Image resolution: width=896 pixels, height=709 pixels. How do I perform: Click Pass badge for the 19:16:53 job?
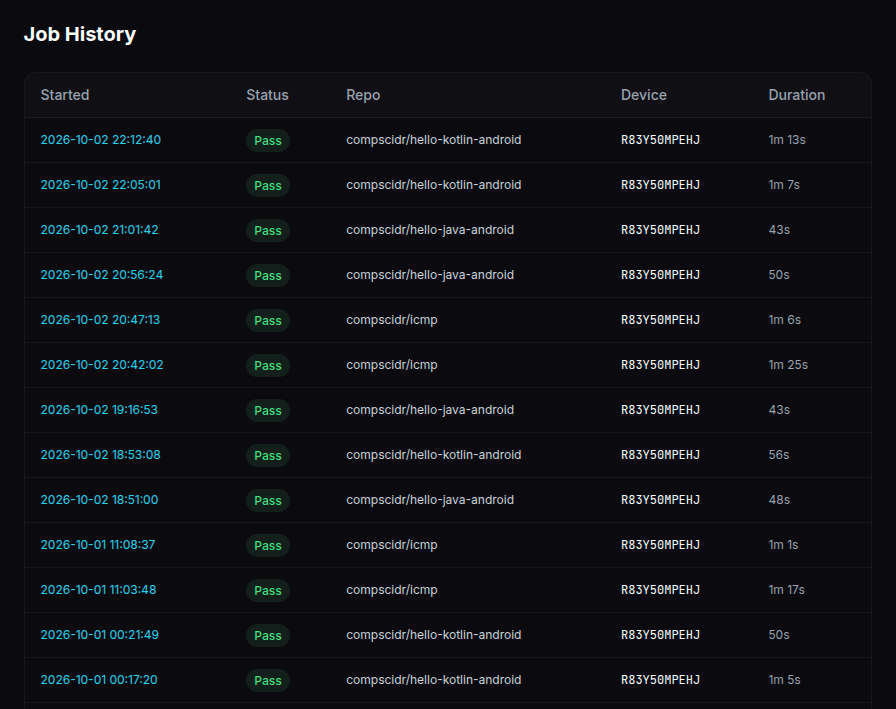pyautogui.click(x=268, y=411)
